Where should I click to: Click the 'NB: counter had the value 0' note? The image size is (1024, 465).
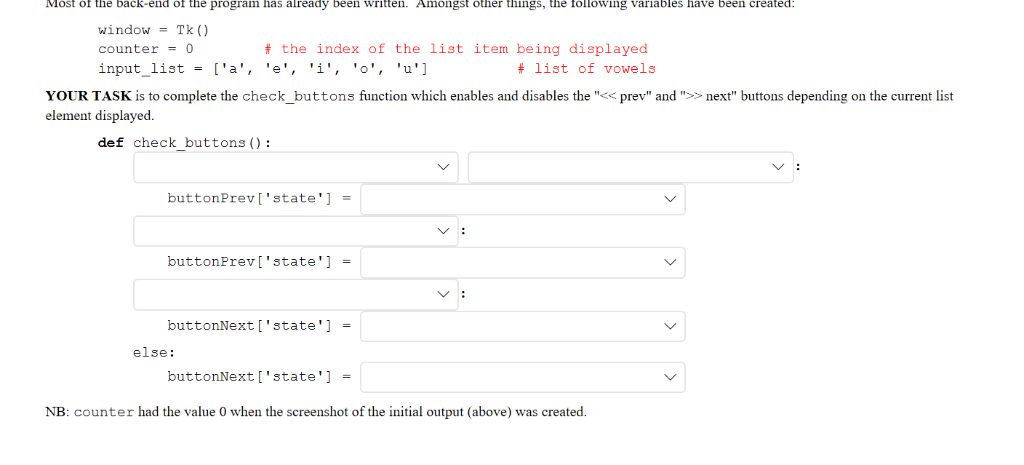(316, 412)
